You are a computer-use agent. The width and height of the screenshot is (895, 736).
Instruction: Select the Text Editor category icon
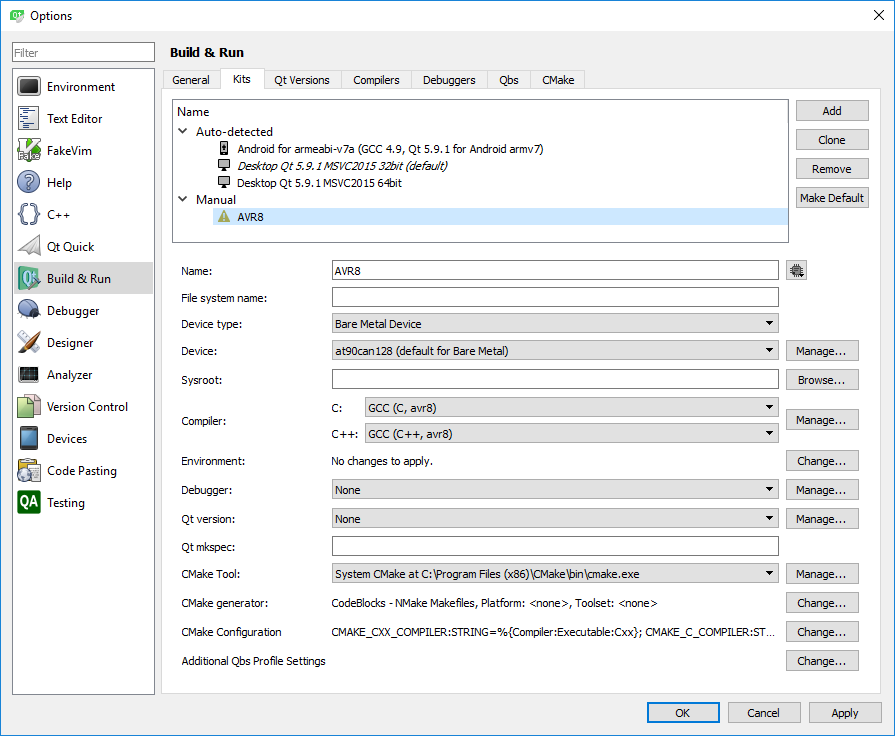[29, 119]
